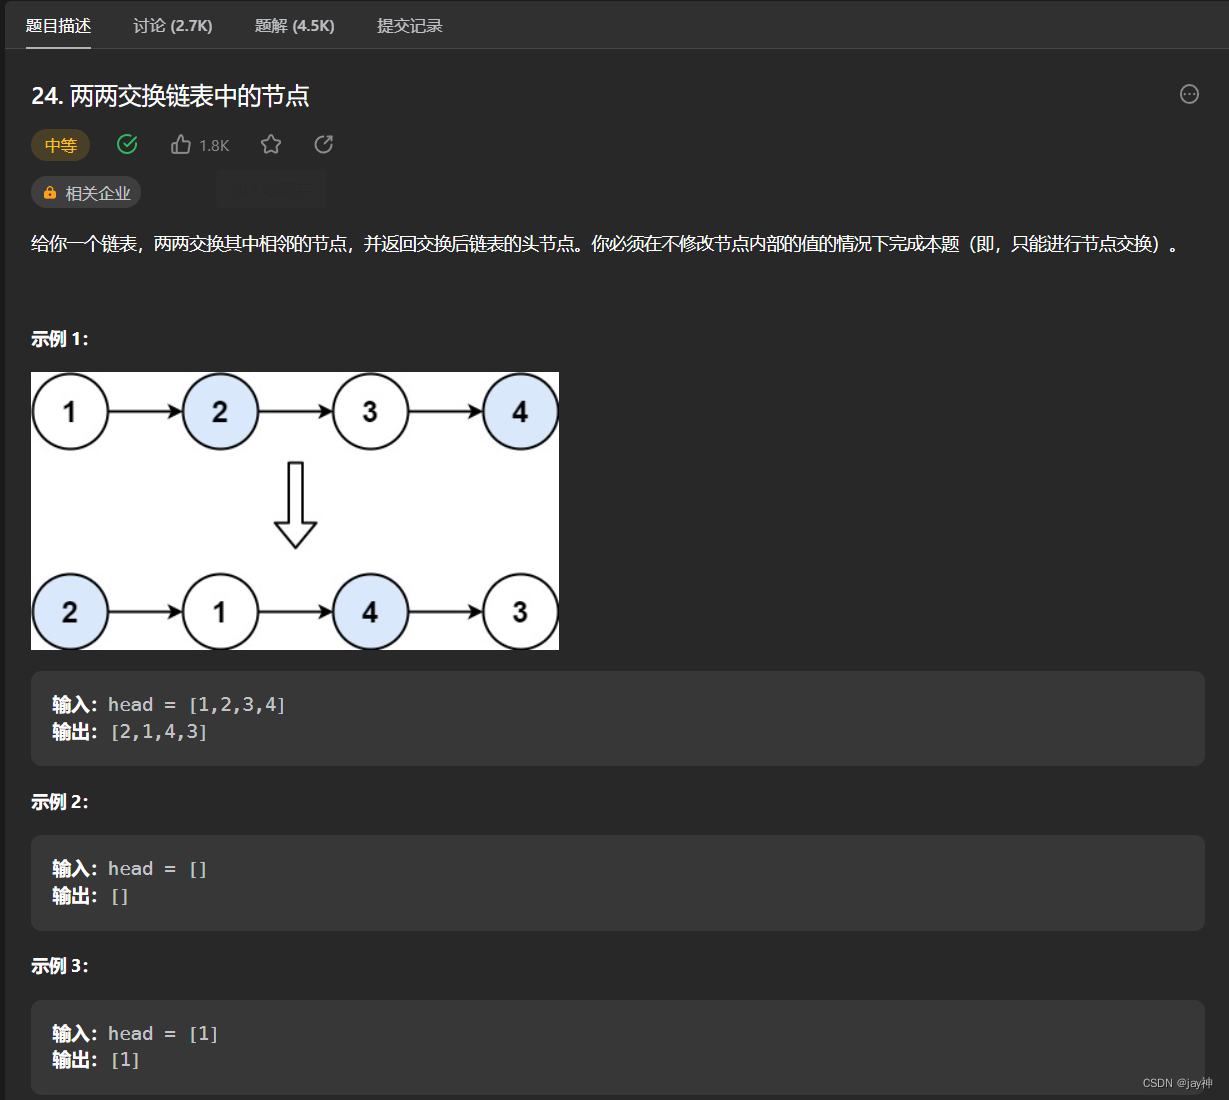Viewport: 1229px width, 1100px height.
Task: Click the 中等 difficulty badge
Action: [x=60, y=144]
